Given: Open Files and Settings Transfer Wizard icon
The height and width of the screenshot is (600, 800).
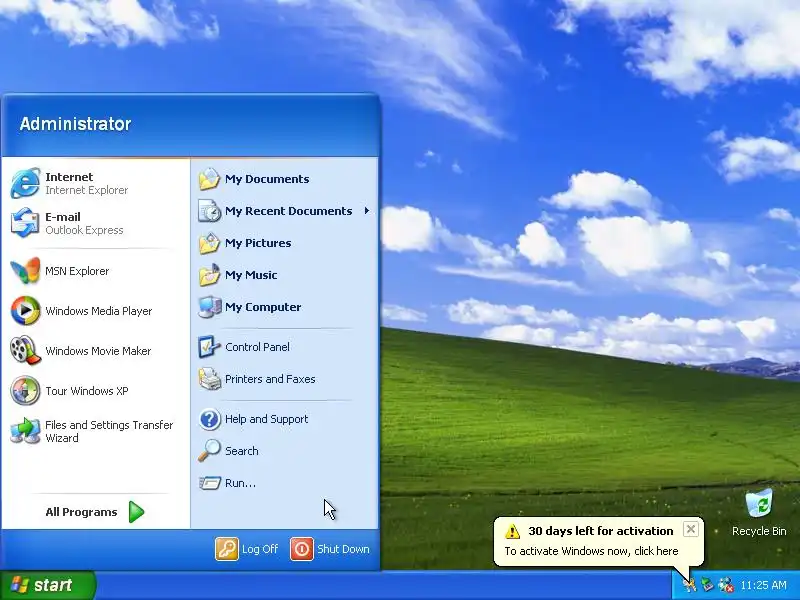Looking at the screenshot, I should click(x=25, y=431).
